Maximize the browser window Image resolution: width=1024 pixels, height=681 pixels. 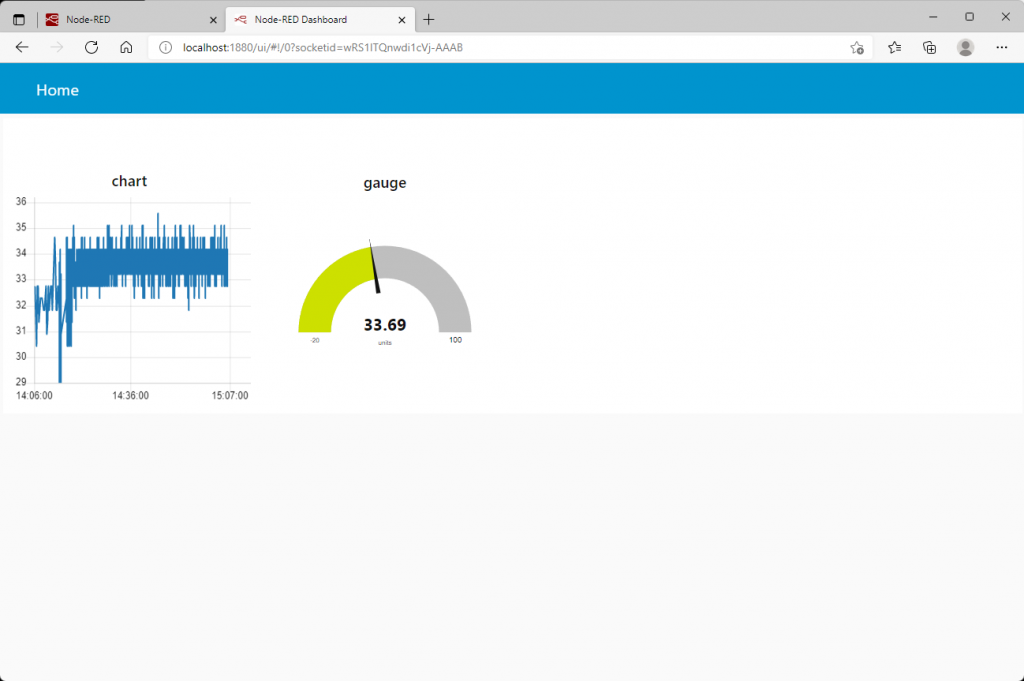969,17
